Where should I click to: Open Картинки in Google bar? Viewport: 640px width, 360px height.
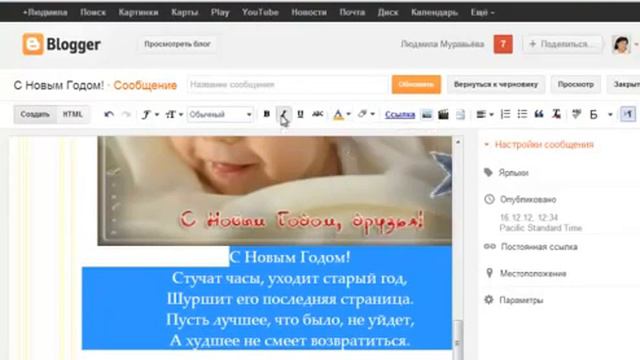pos(138,12)
